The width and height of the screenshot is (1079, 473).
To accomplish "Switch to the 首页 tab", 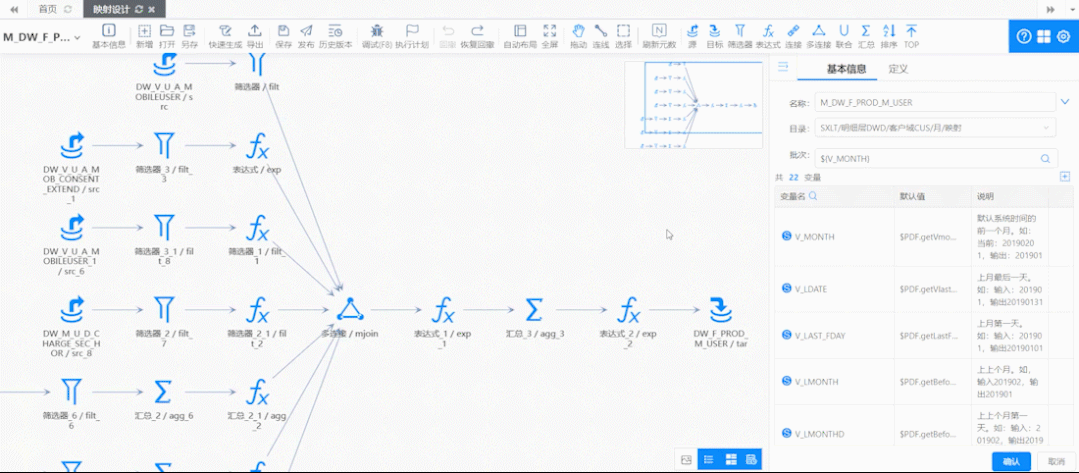I will pos(47,9).
